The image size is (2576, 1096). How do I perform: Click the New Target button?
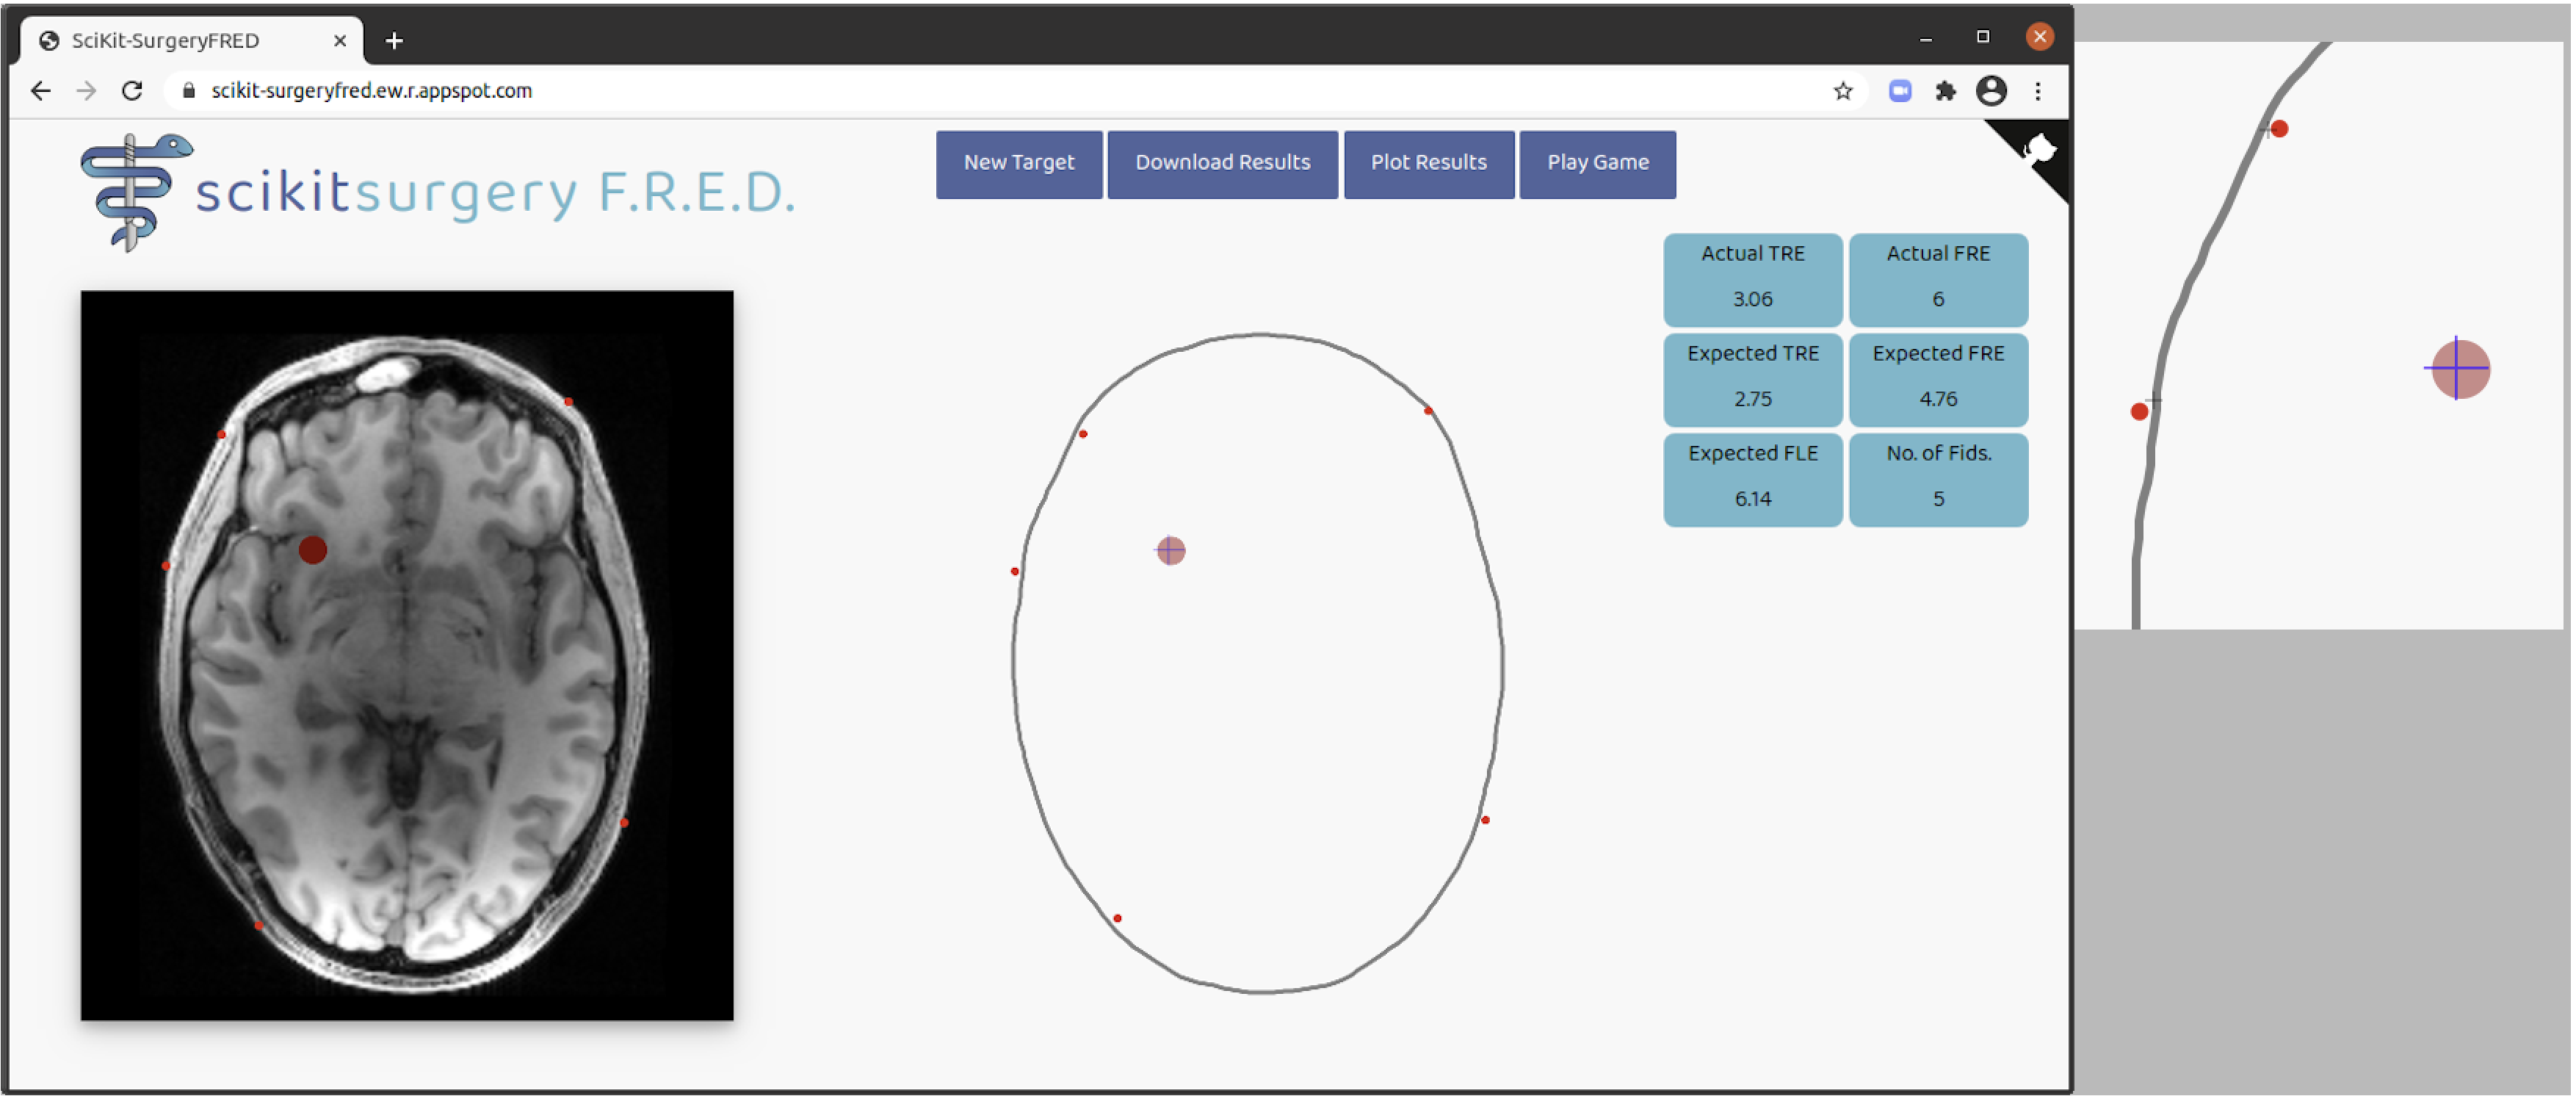[x=1019, y=161]
